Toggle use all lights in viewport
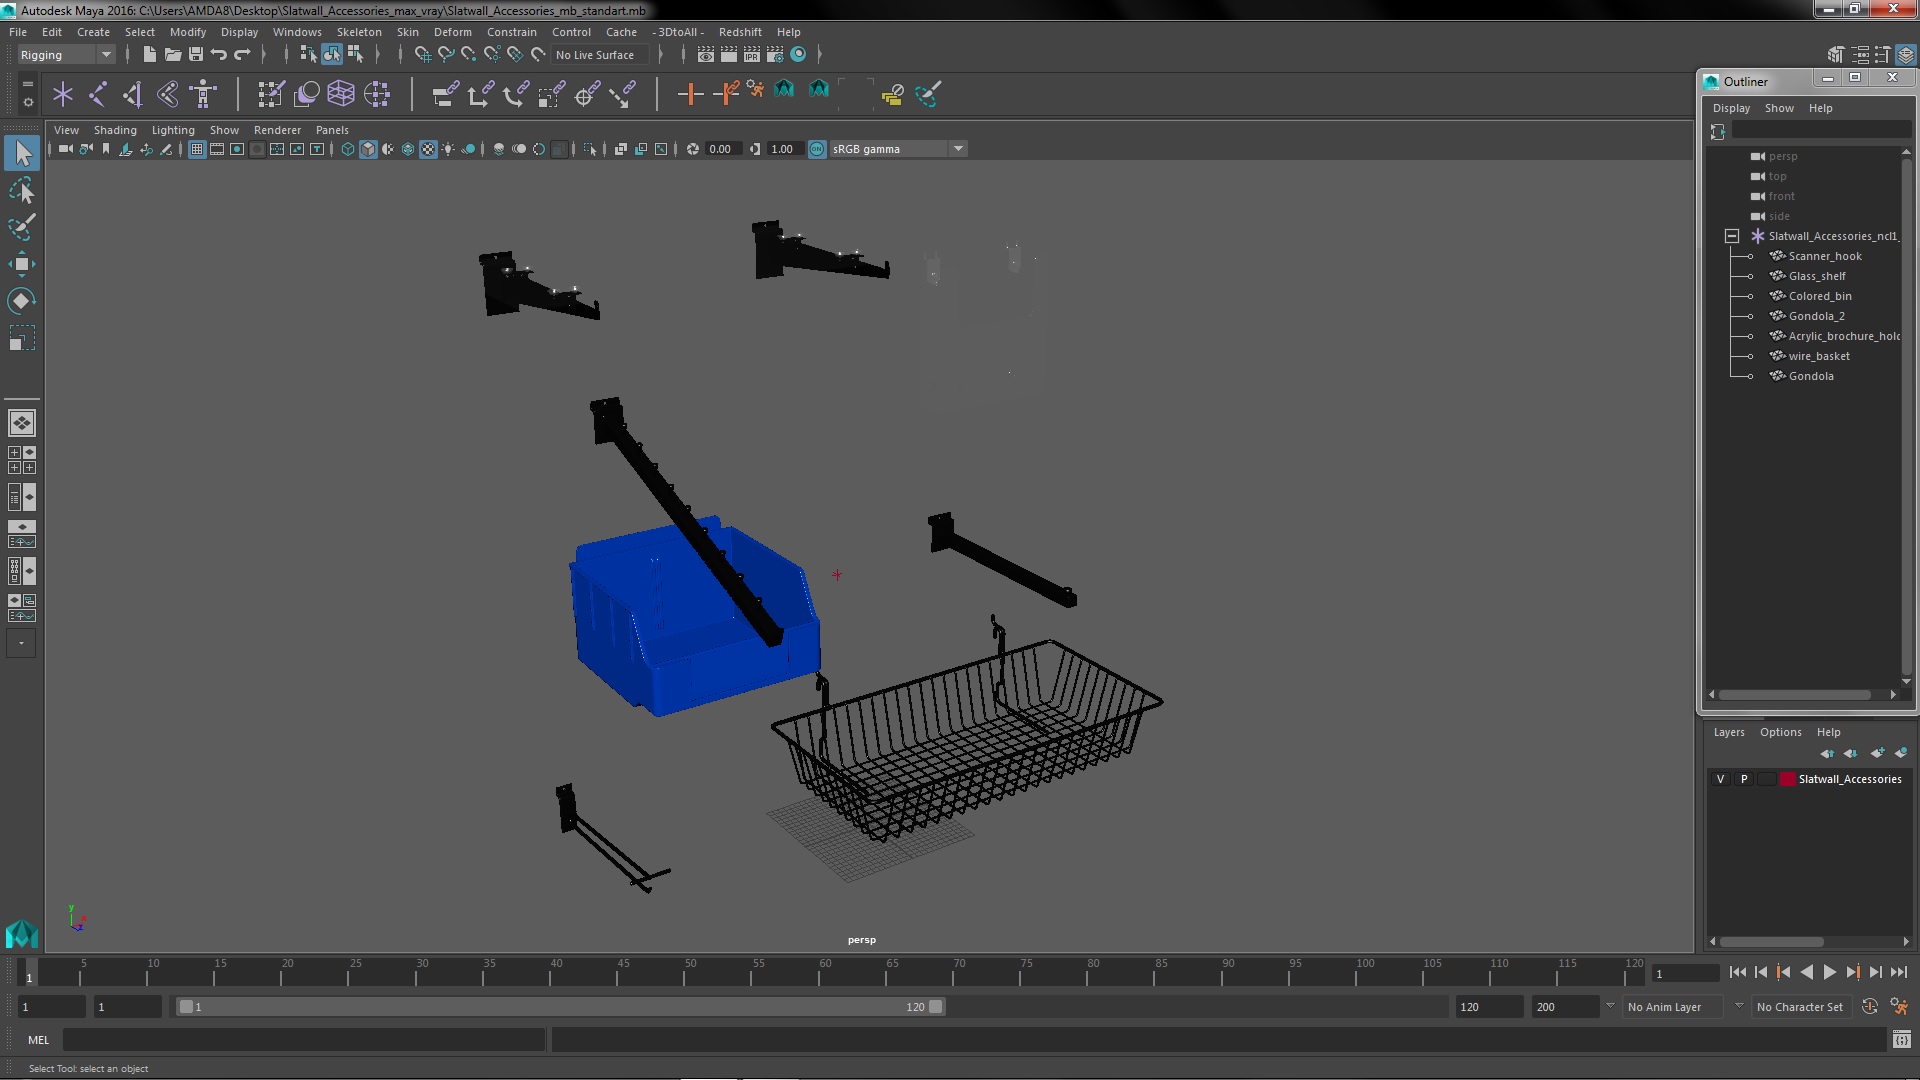This screenshot has width=1920, height=1080. (x=448, y=149)
